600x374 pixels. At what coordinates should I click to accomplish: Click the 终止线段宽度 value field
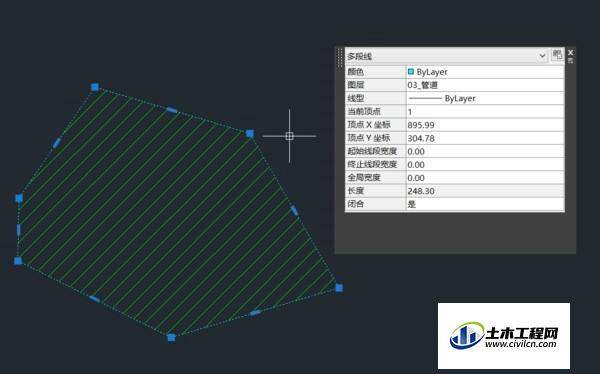(485, 165)
